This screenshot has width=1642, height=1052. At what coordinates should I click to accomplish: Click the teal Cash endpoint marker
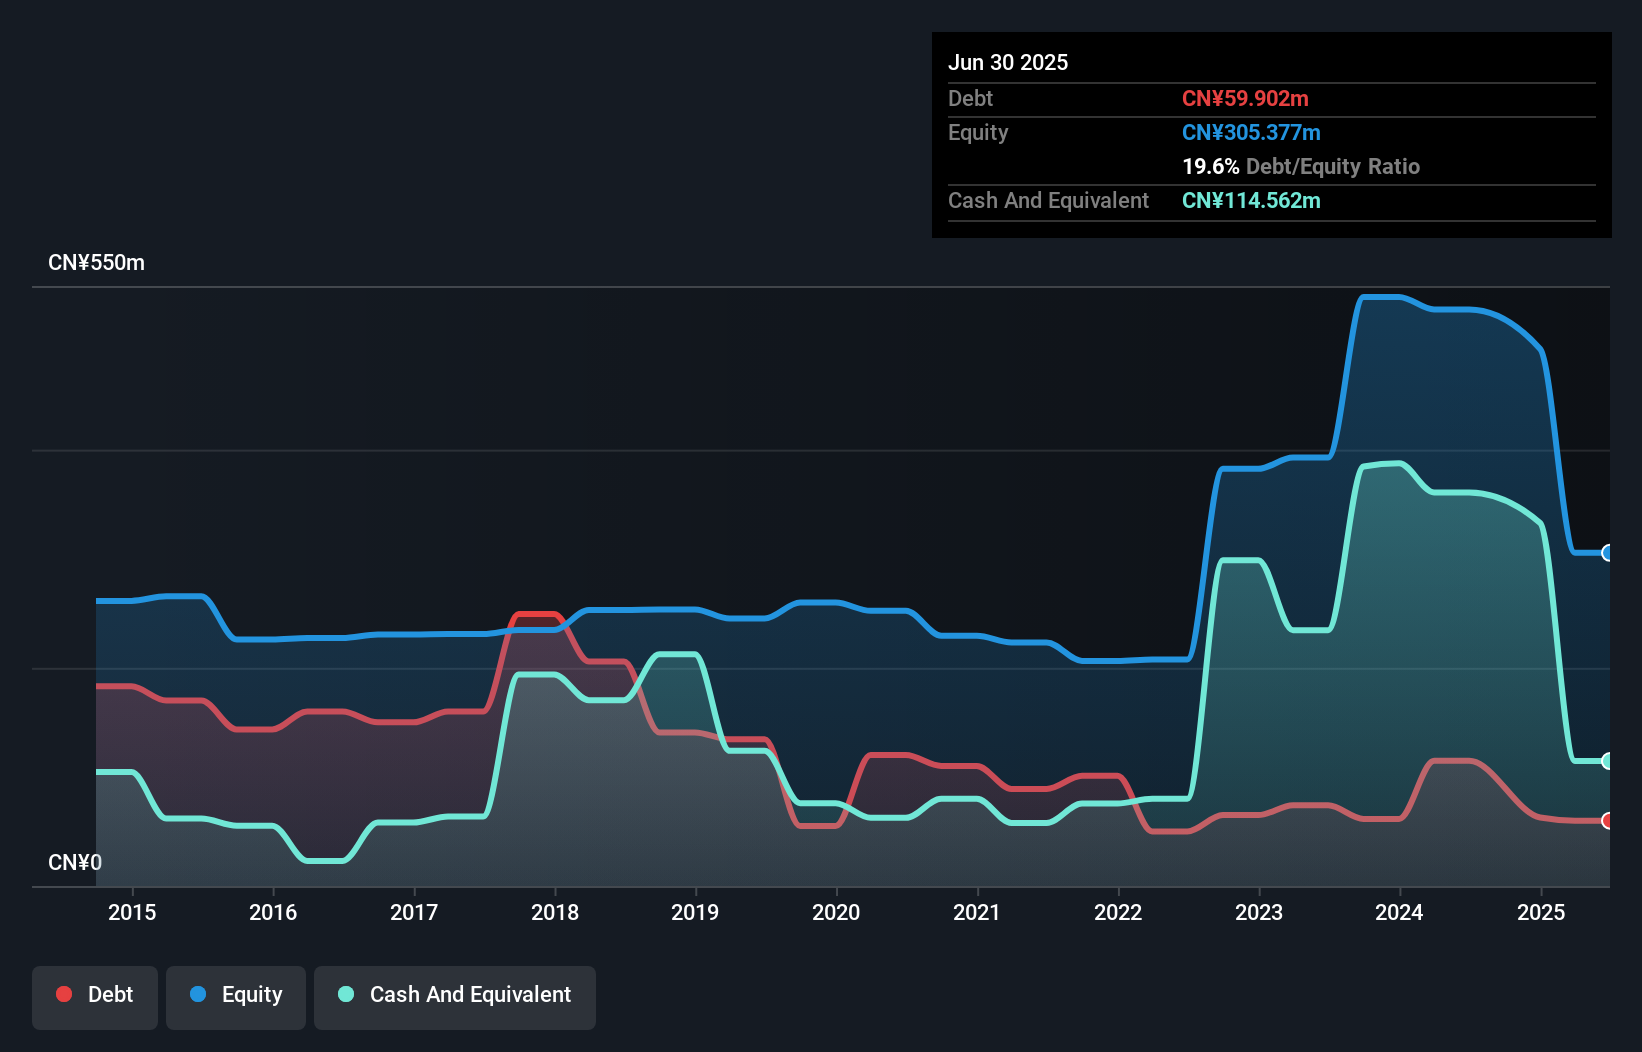[x=1608, y=761]
